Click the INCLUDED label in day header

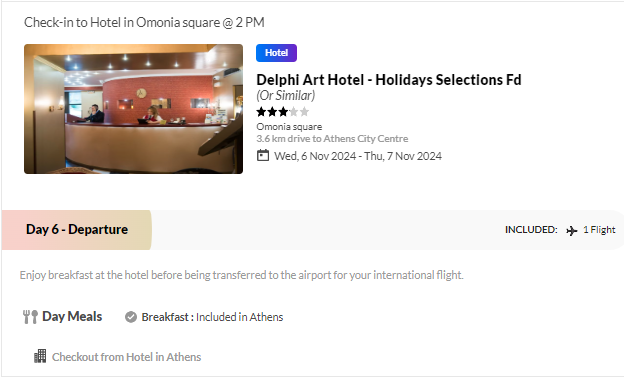(x=531, y=230)
